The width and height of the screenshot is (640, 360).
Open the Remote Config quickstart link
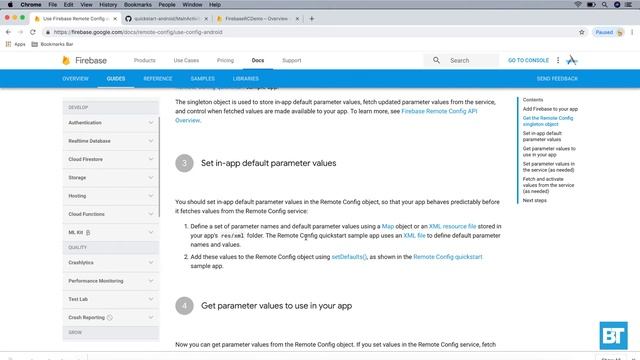(x=448, y=257)
